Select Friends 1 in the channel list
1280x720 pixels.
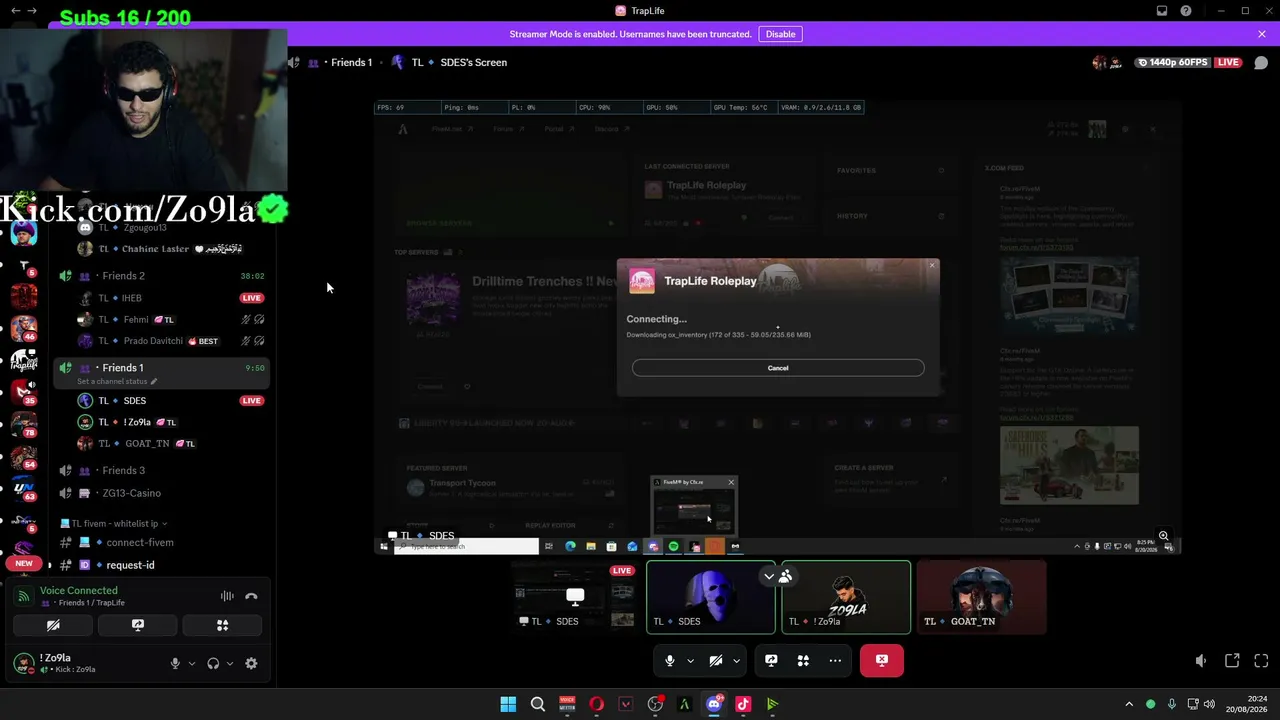[162, 368]
